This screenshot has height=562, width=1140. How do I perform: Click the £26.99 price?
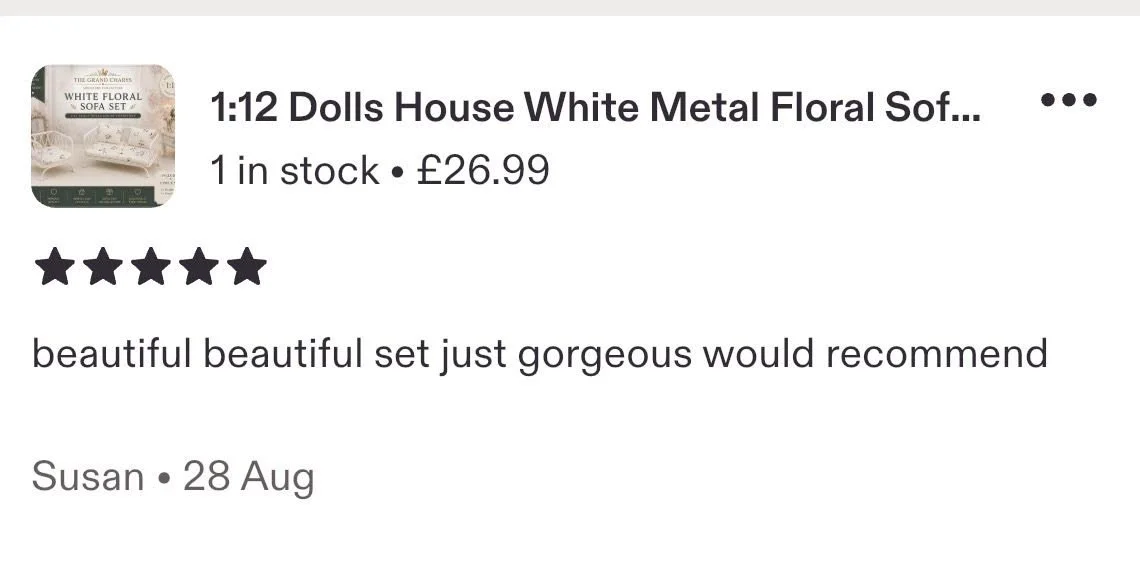pos(483,171)
